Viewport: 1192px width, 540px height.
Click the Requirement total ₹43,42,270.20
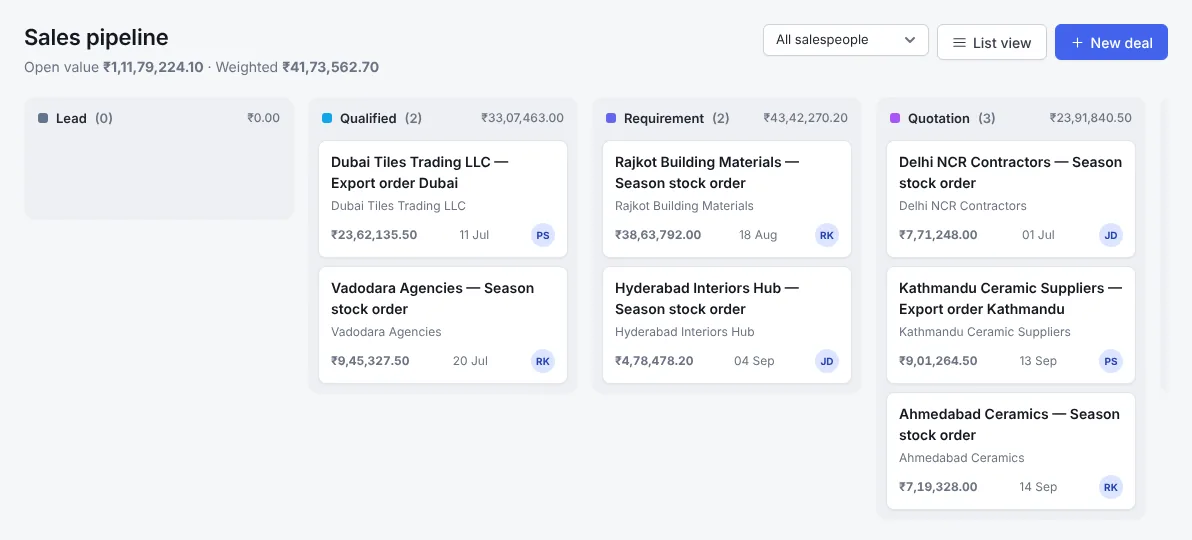pos(806,118)
